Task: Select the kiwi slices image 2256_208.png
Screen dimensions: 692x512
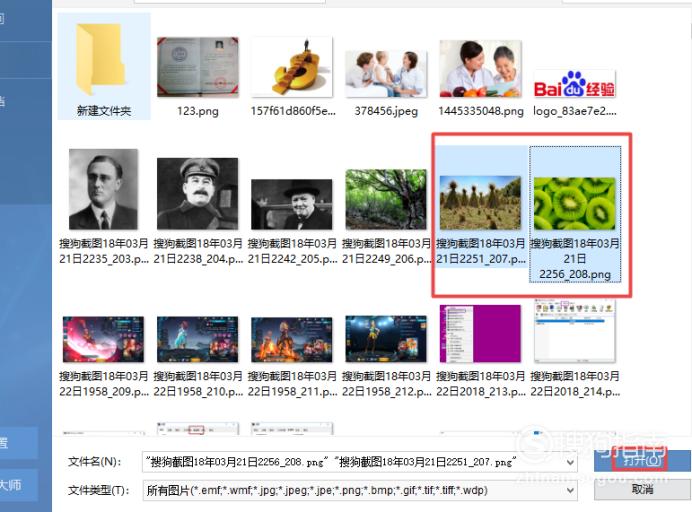Action: 574,203
